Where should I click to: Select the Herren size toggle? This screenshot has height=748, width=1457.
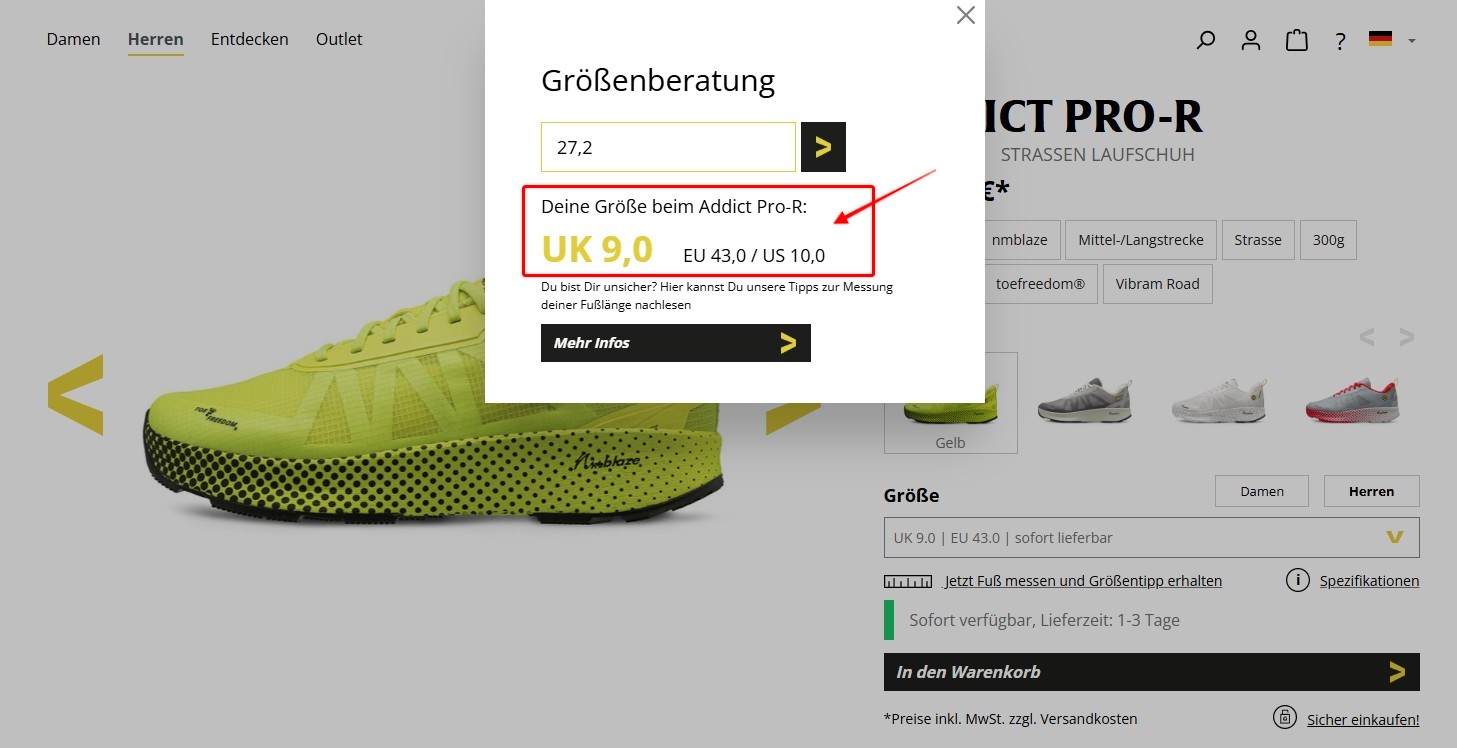click(x=1371, y=491)
